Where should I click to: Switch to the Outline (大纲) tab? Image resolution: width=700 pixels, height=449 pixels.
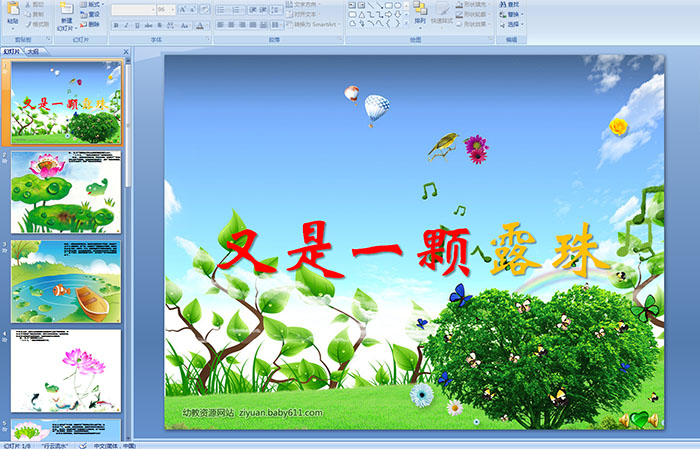click(33, 50)
